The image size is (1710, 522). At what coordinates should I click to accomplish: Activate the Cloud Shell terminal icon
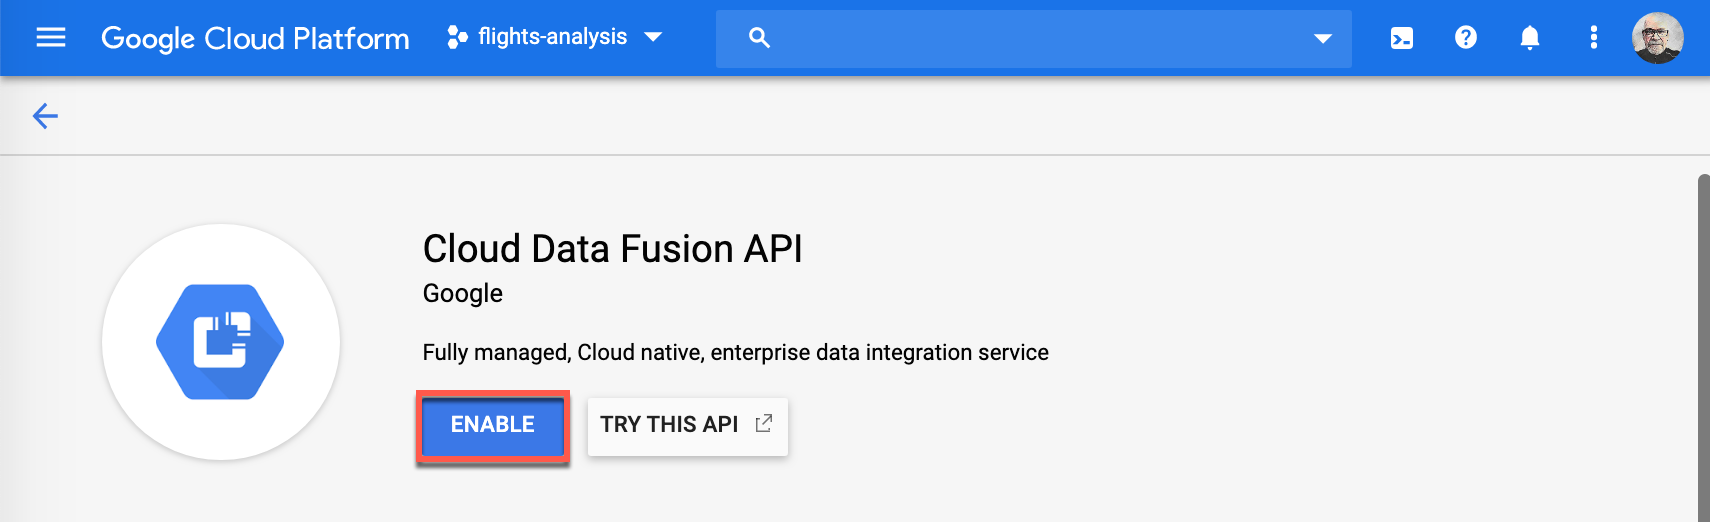pos(1402,38)
